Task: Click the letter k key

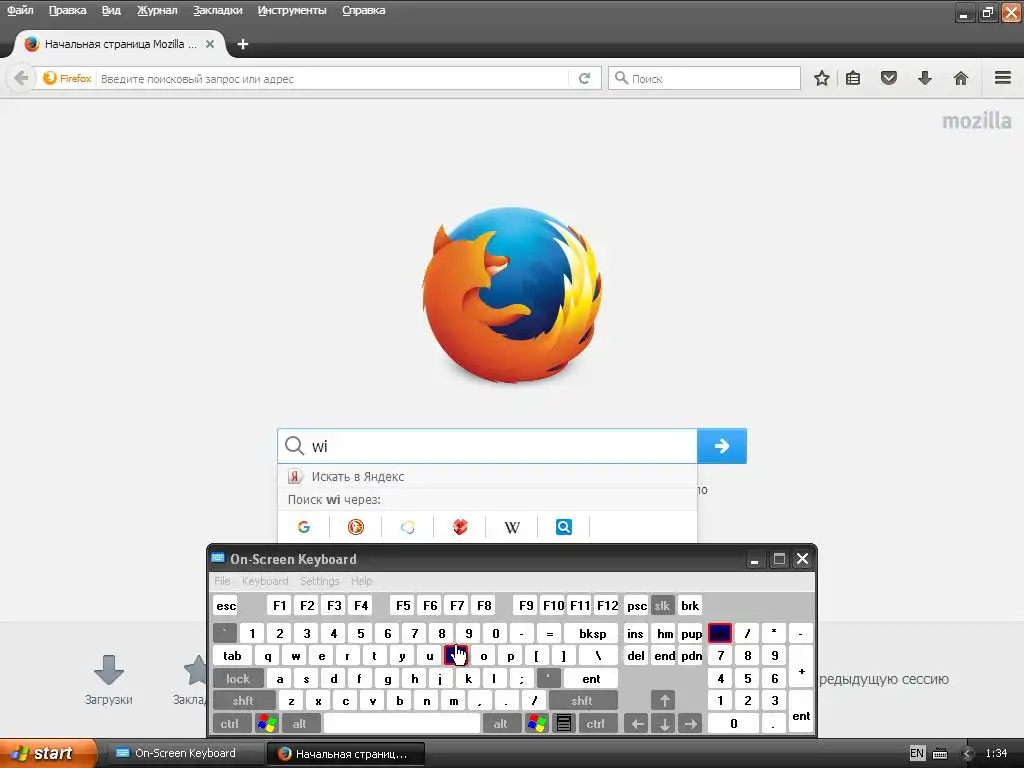Action: pos(468,679)
